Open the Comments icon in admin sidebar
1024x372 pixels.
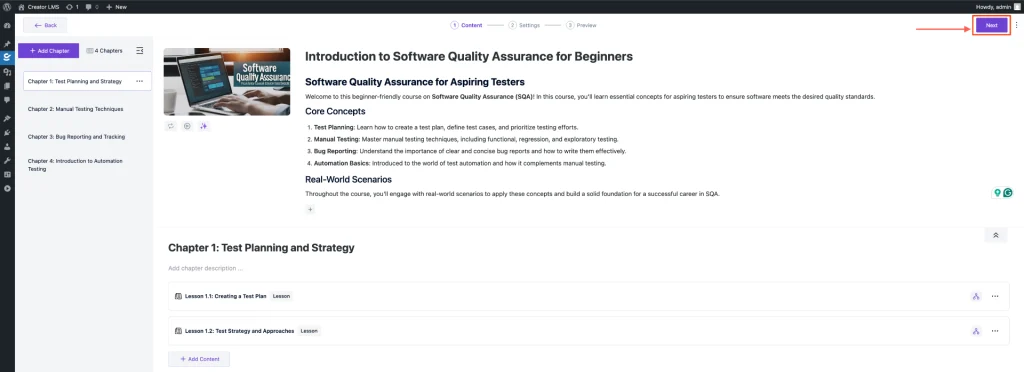(7, 100)
